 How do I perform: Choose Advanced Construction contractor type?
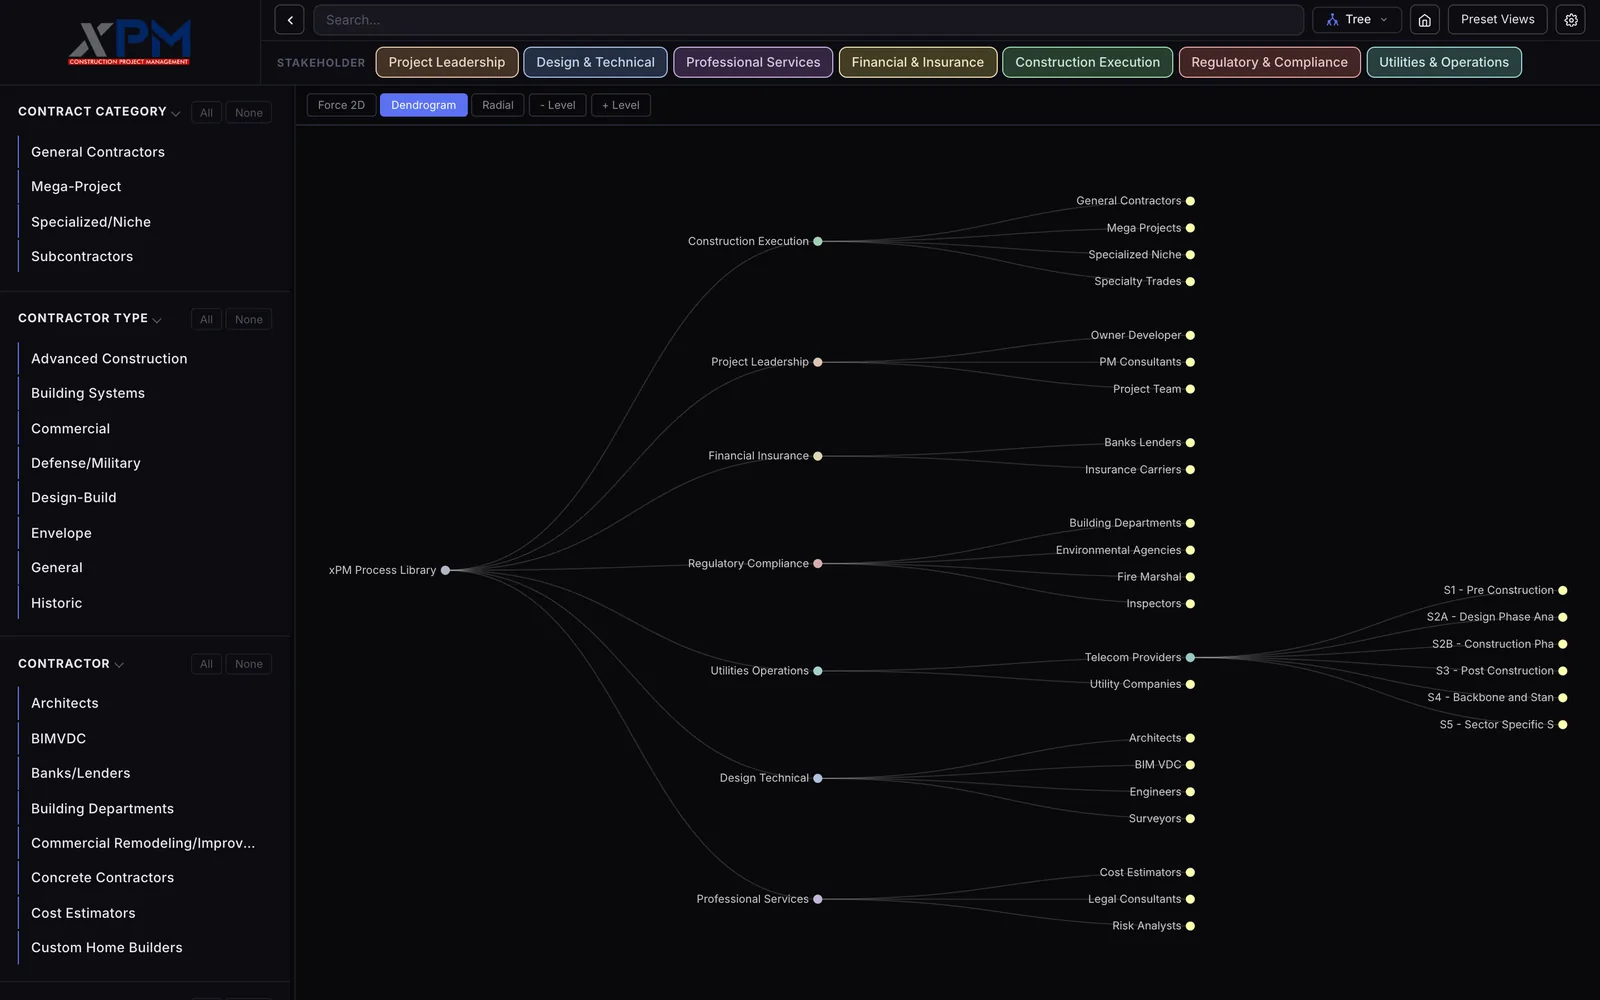pyautogui.click(x=109, y=359)
